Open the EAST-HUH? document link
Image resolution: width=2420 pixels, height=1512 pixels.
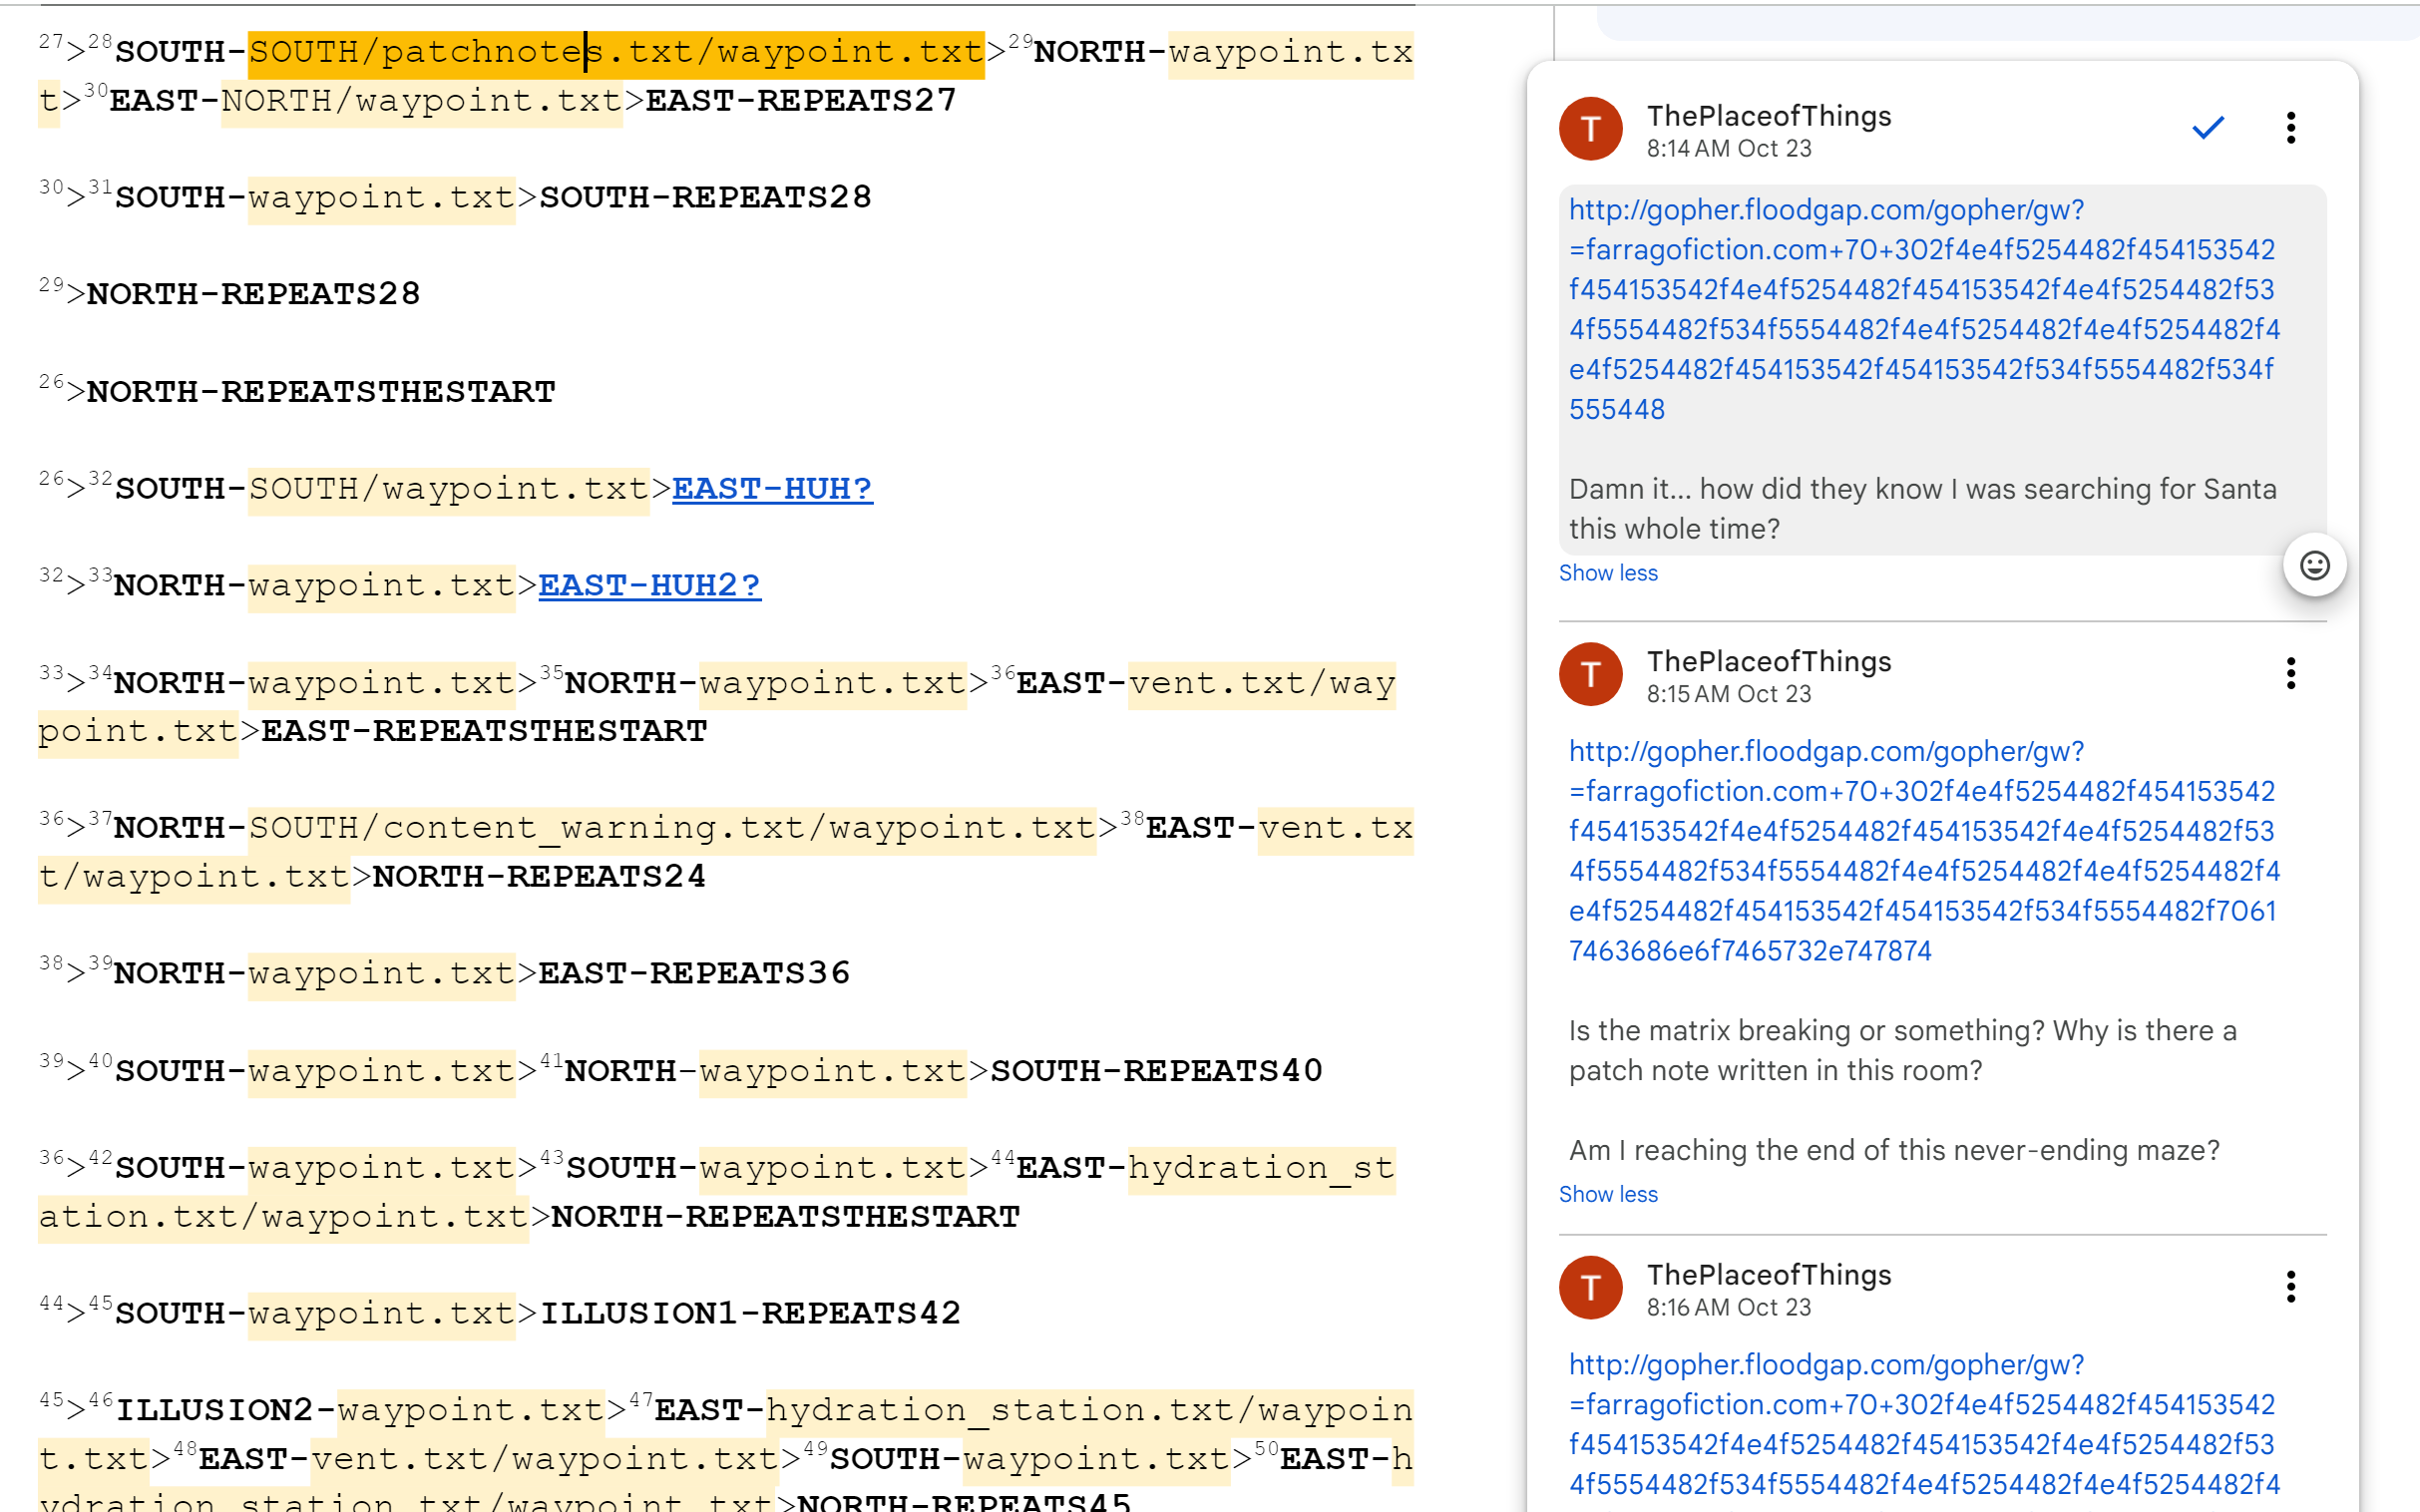771,489
